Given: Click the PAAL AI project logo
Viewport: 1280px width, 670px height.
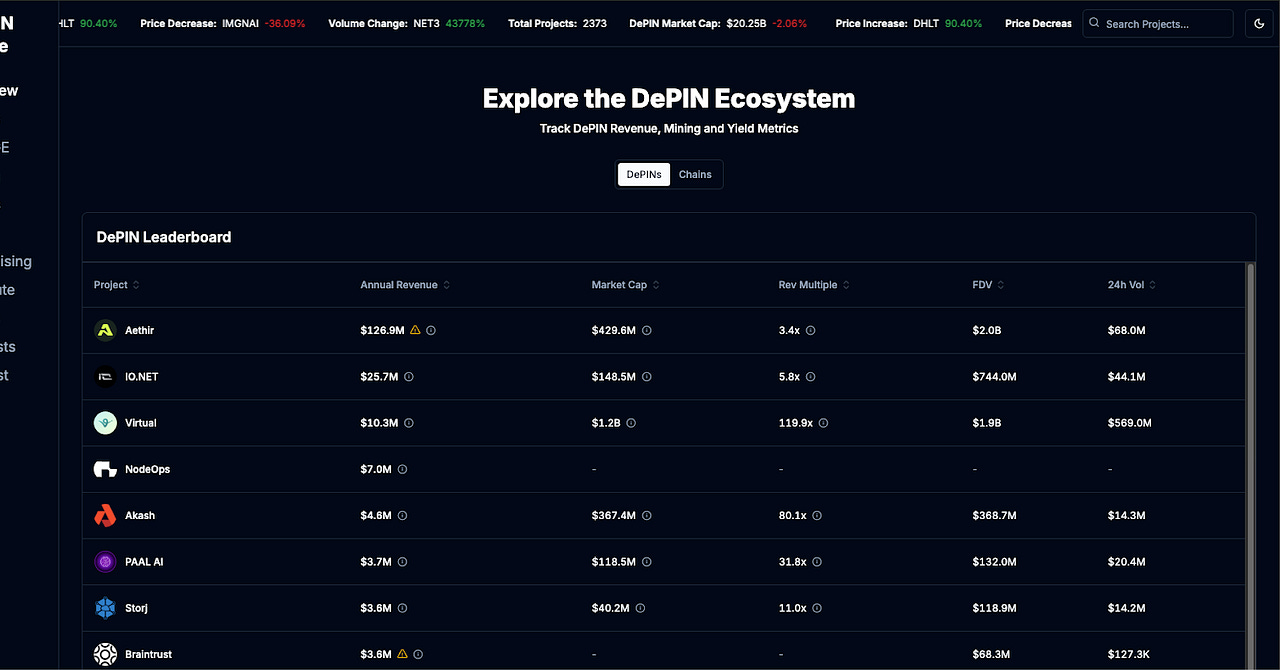Looking at the screenshot, I should point(105,562).
